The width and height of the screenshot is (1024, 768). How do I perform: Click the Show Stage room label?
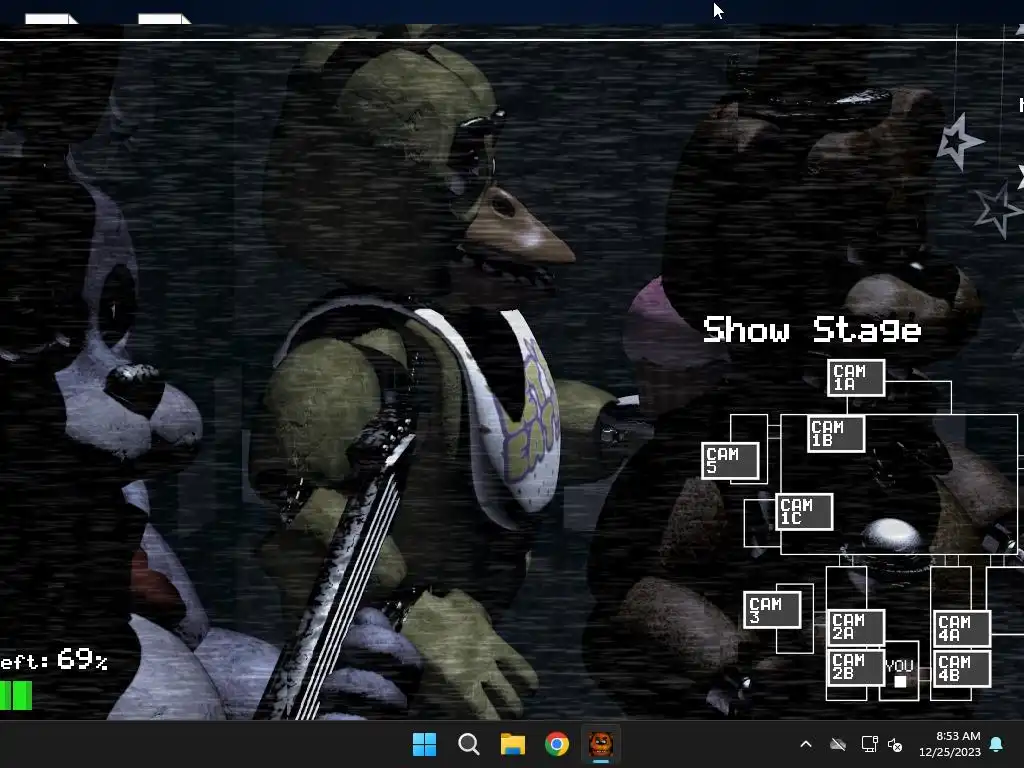click(x=812, y=330)
